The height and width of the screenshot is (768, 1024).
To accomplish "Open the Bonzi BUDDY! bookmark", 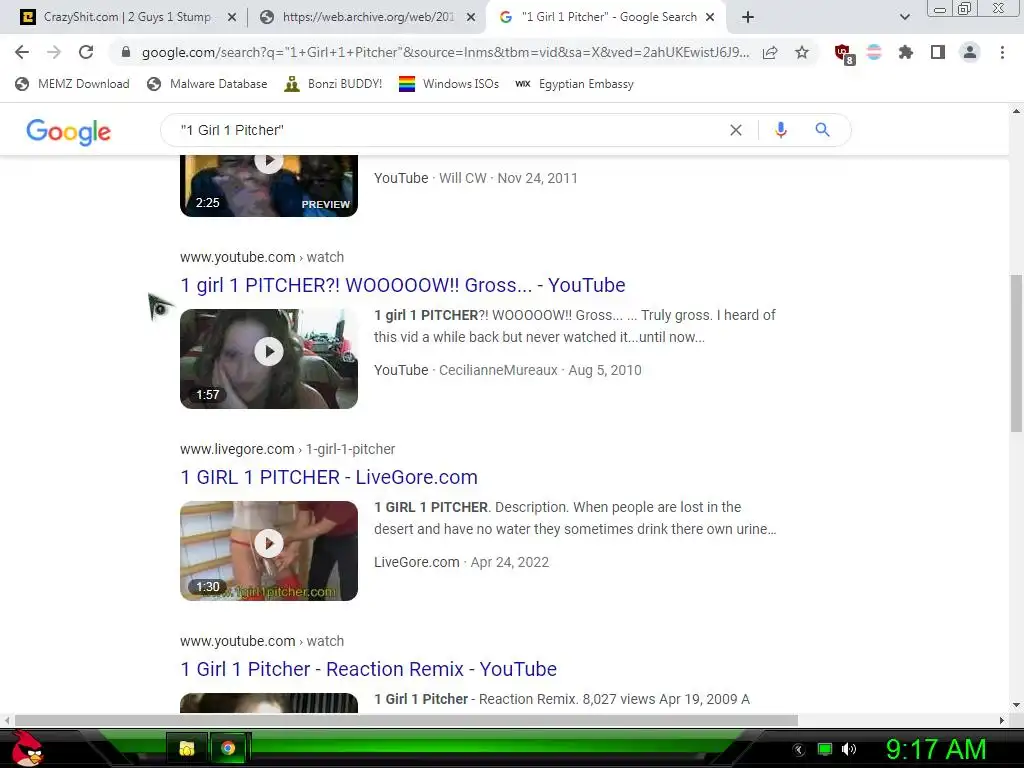I will [333, 84].
